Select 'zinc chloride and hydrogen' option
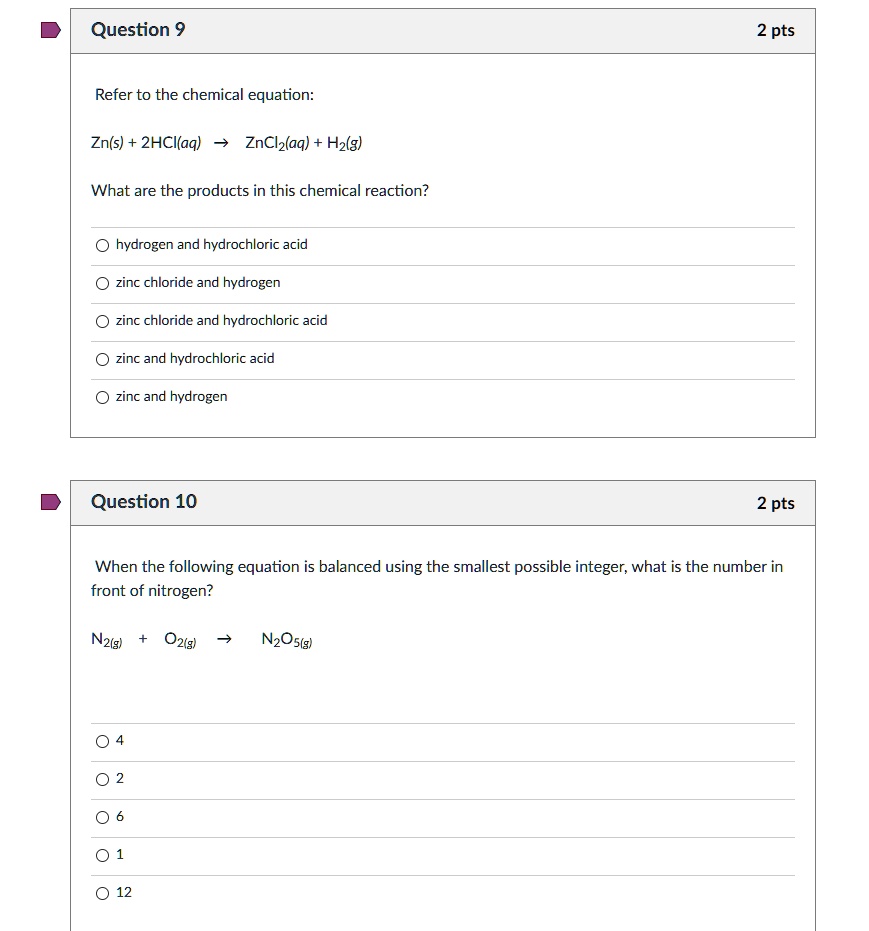Viewport: 869px width, 931px height. coord(102,282)
